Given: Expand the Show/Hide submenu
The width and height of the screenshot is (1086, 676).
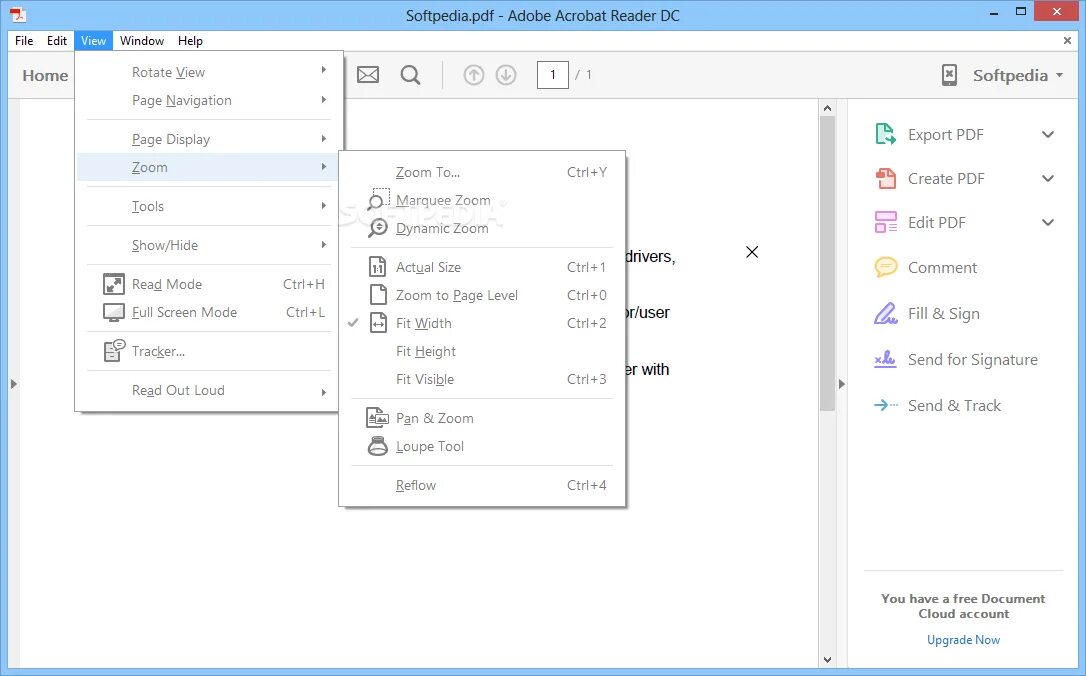Looking at the screenshot, I should pos(206,245).
